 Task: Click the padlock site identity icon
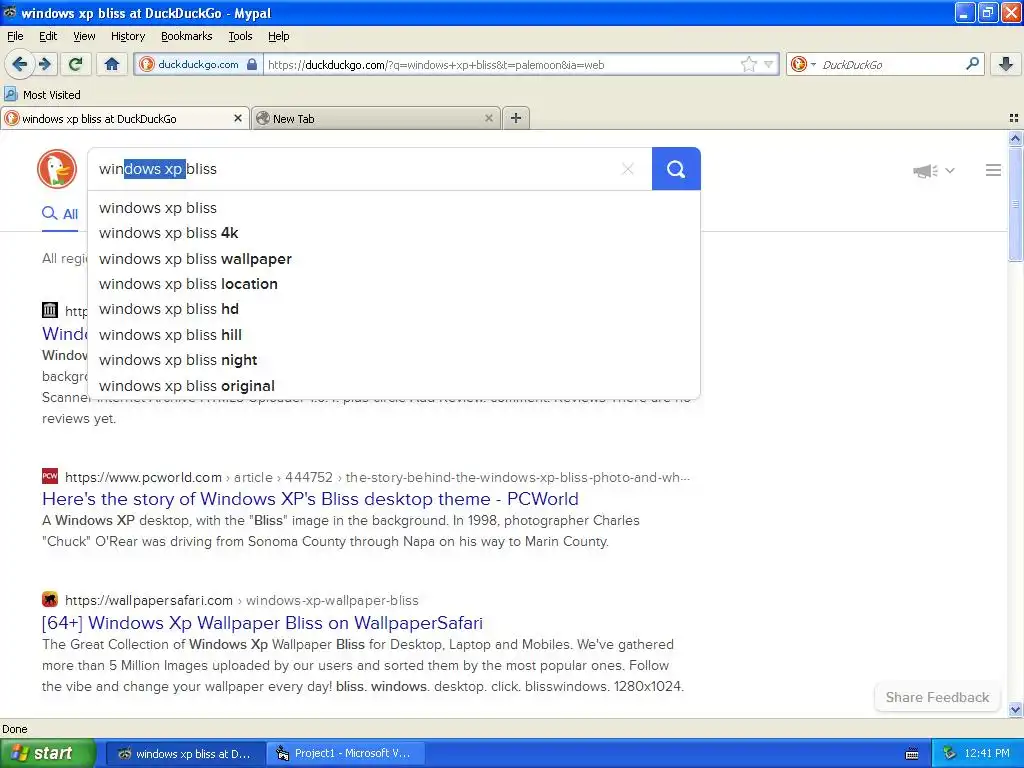pyautogui.click(x=251, y=65)
